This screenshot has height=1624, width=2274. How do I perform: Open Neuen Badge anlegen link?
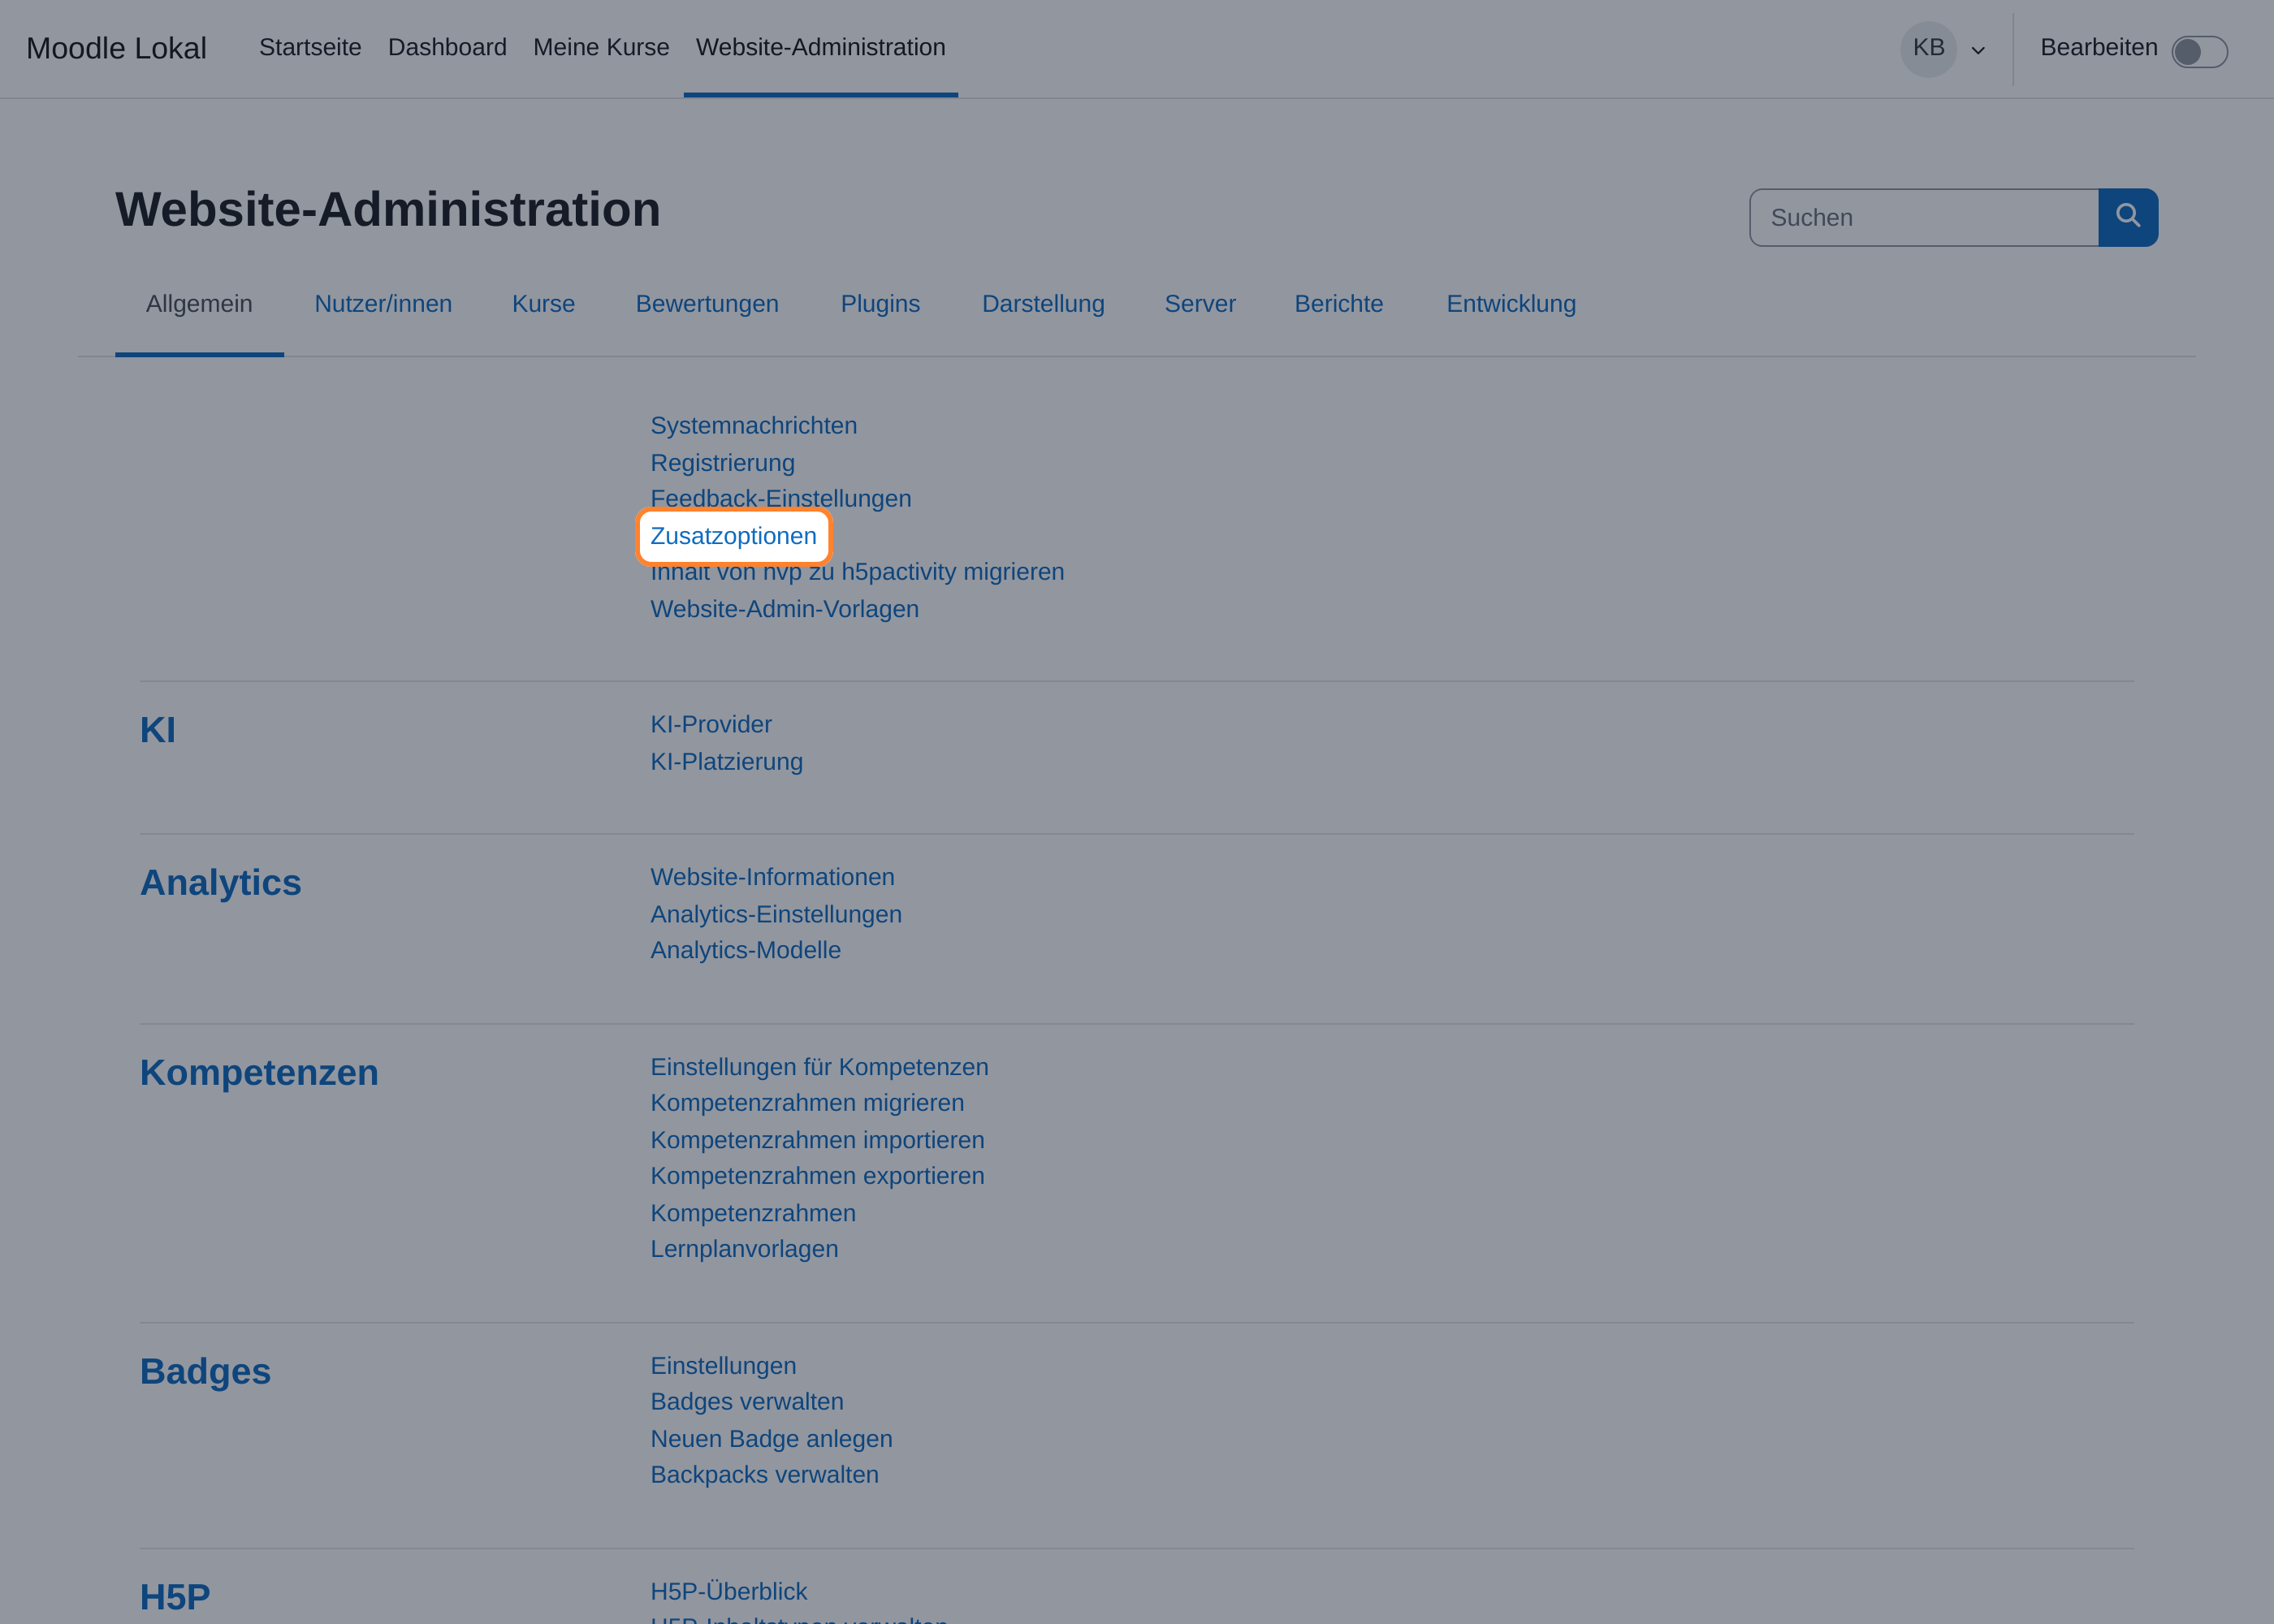click(x=771, y=1439)
